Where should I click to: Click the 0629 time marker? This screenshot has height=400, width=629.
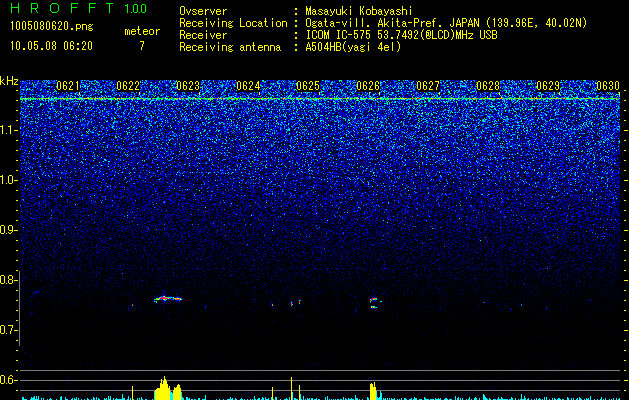tap(548, 86)
